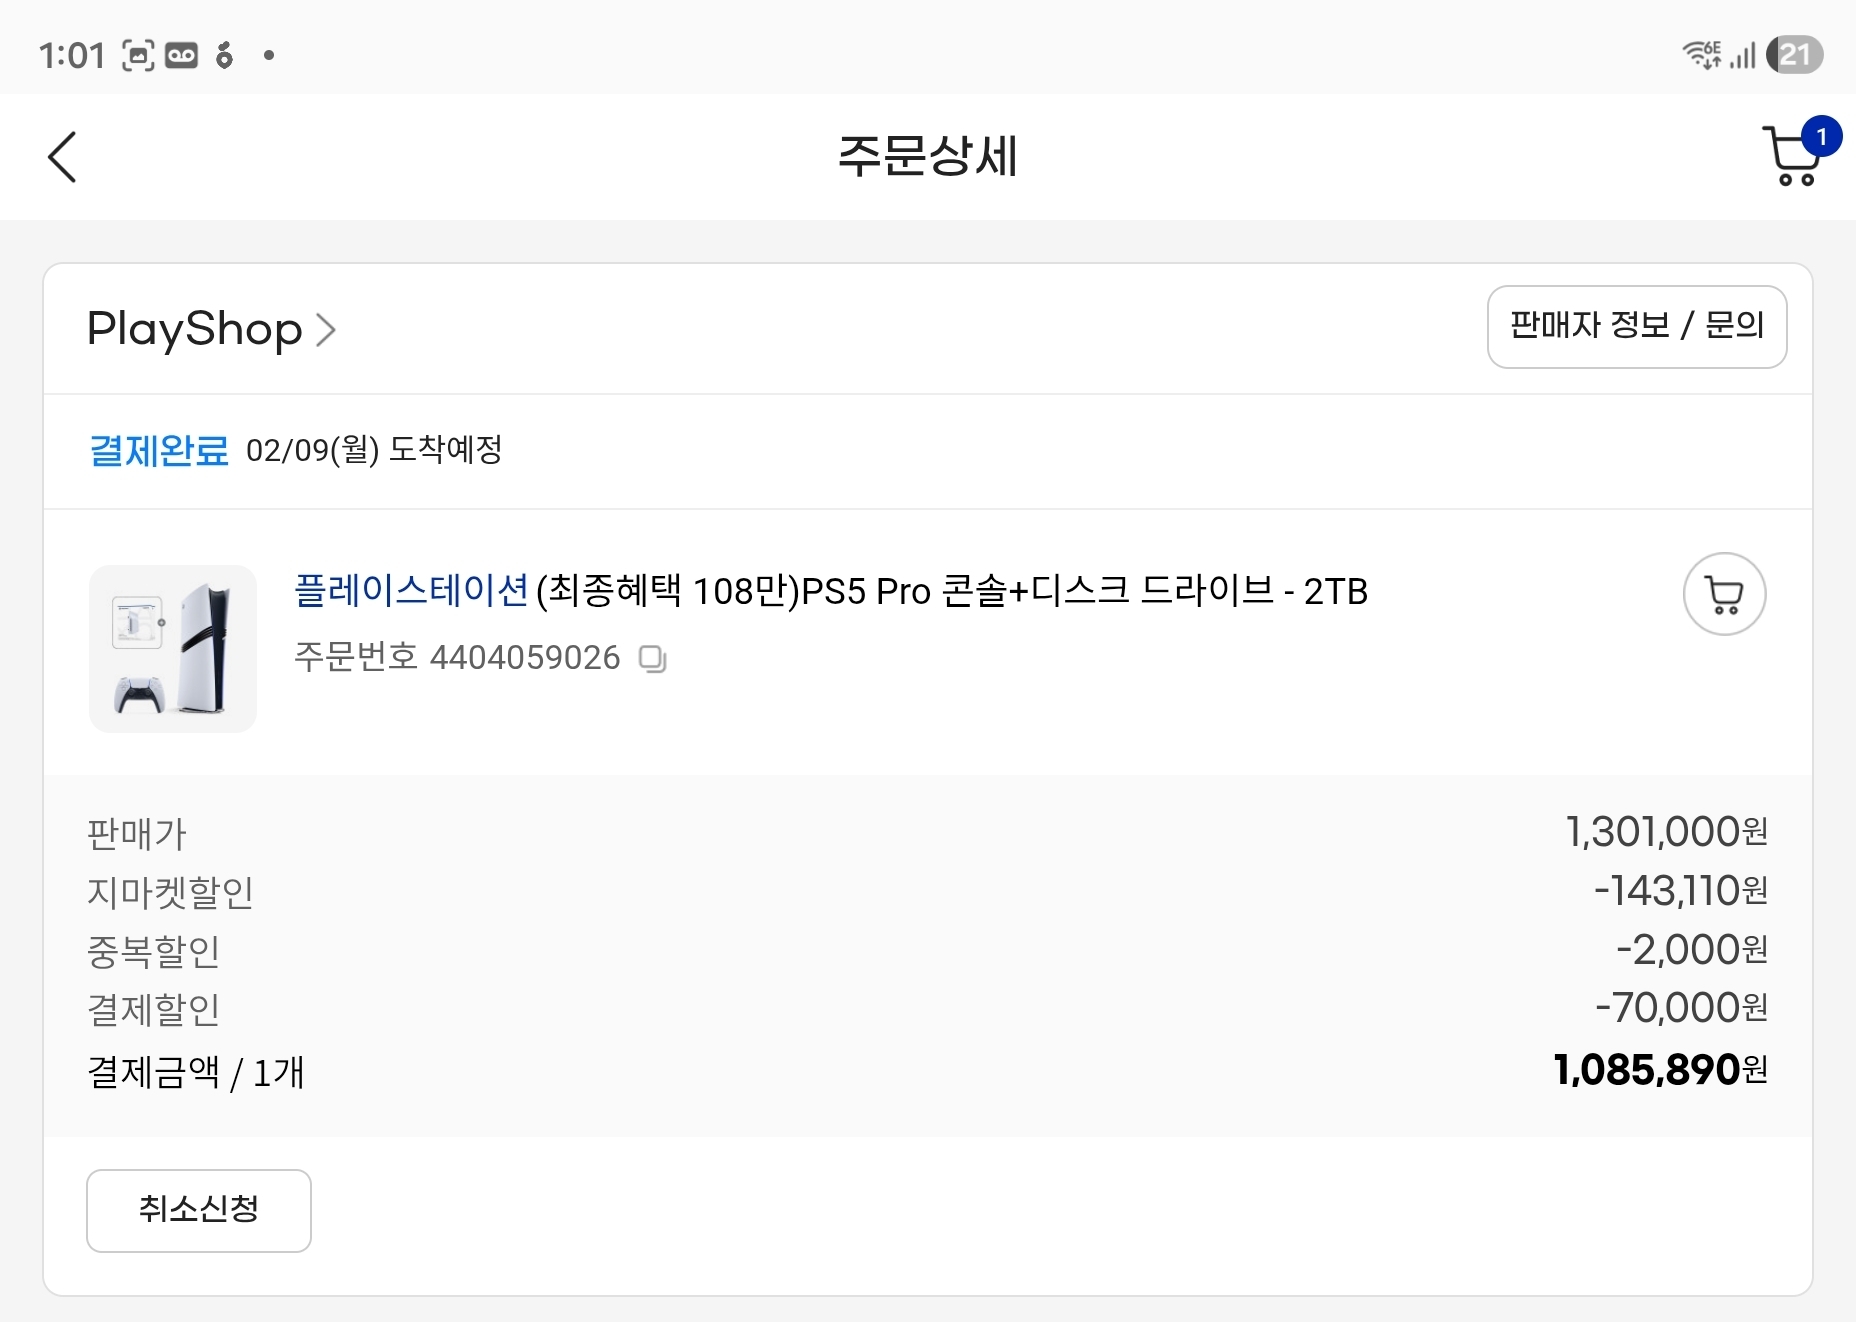
Task: Open the shopping cart with badge
Action: 1794,156
